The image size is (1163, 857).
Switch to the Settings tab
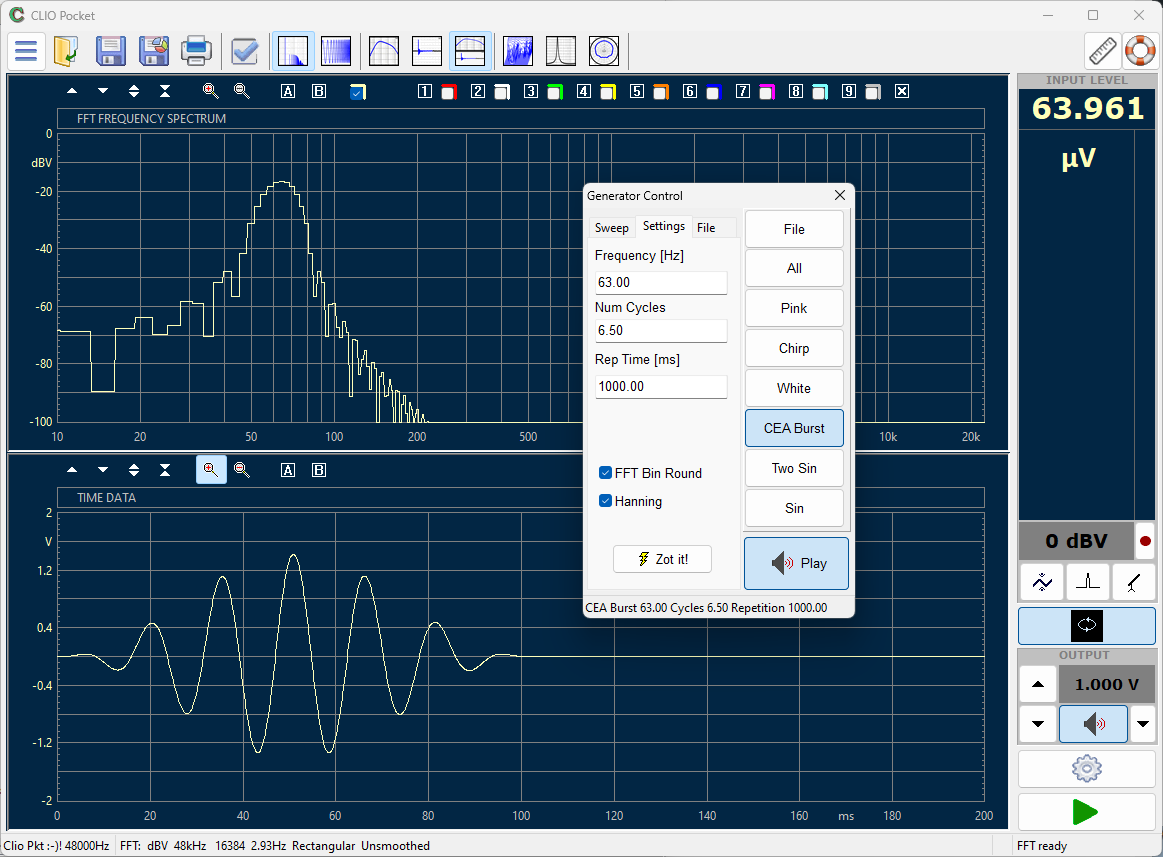tap(664, 226)
